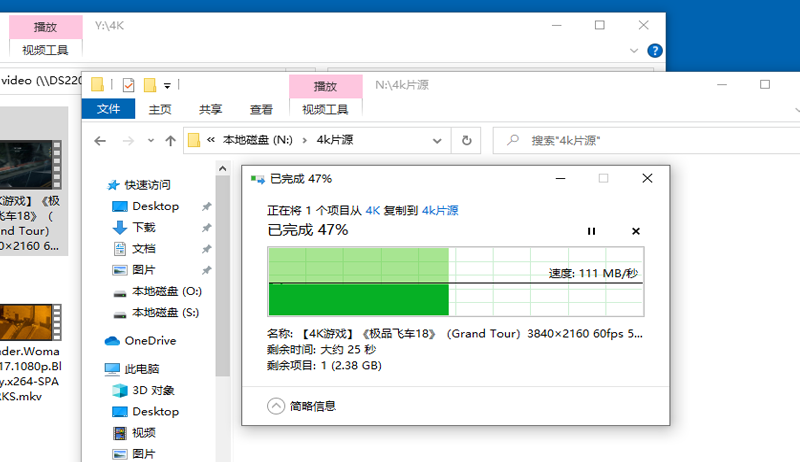
Task: Select 下载 in quick access
Action: [x=143, y=227]
